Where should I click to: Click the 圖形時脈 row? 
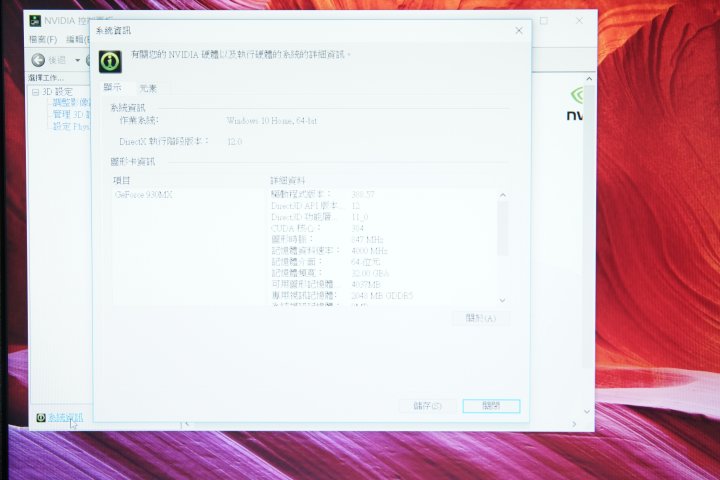[x=327, y=239]
